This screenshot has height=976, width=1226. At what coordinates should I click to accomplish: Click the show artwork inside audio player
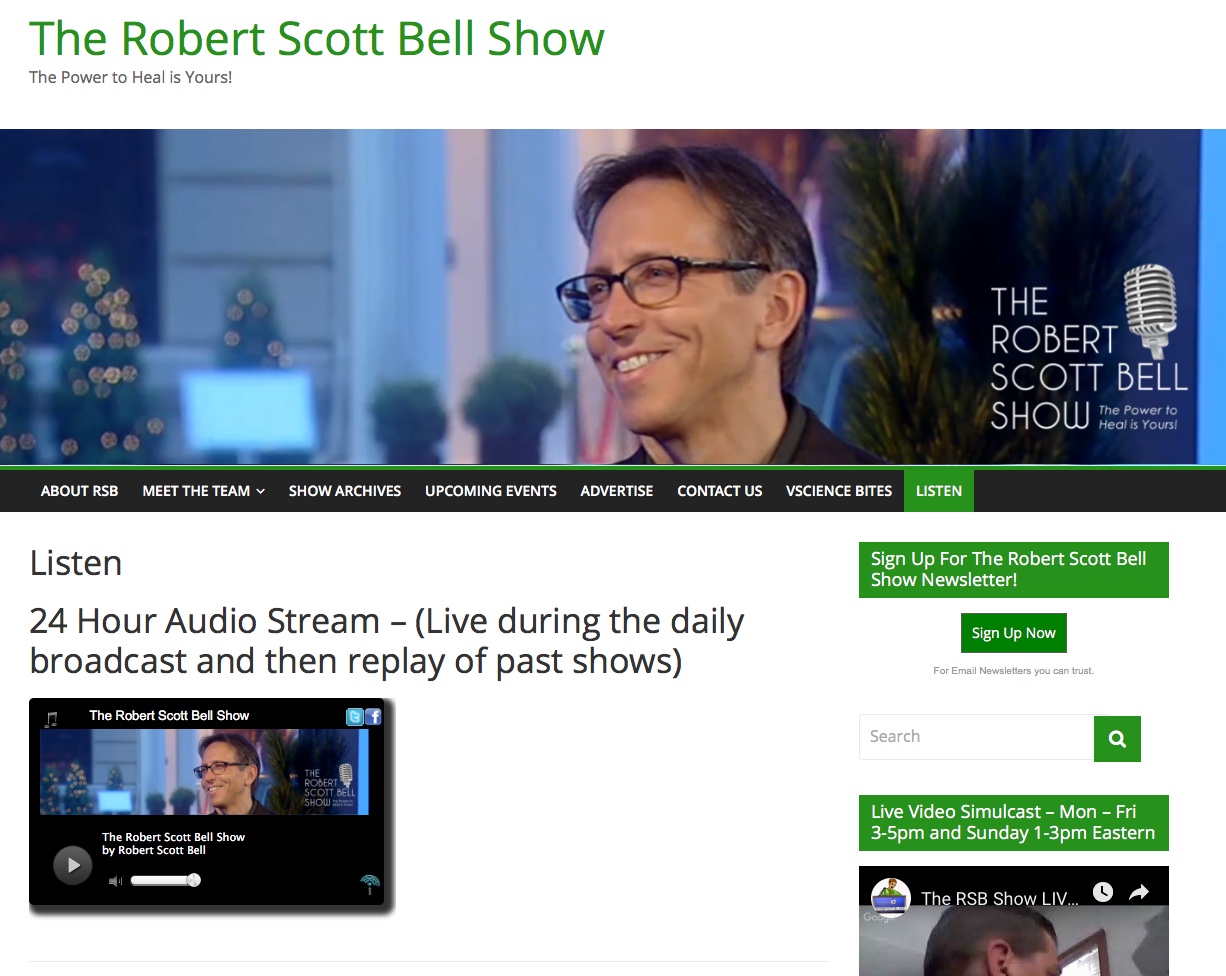(x=204, y=772)
